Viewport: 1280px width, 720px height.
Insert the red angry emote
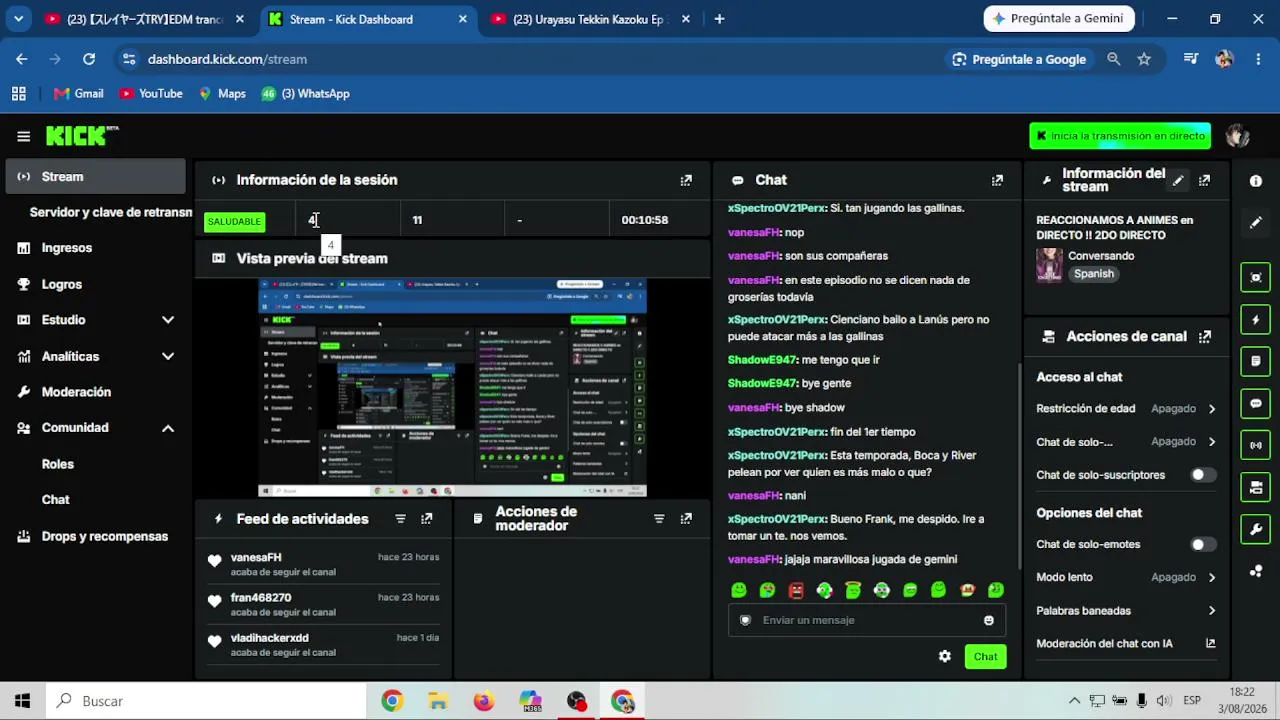coord(796,591)
